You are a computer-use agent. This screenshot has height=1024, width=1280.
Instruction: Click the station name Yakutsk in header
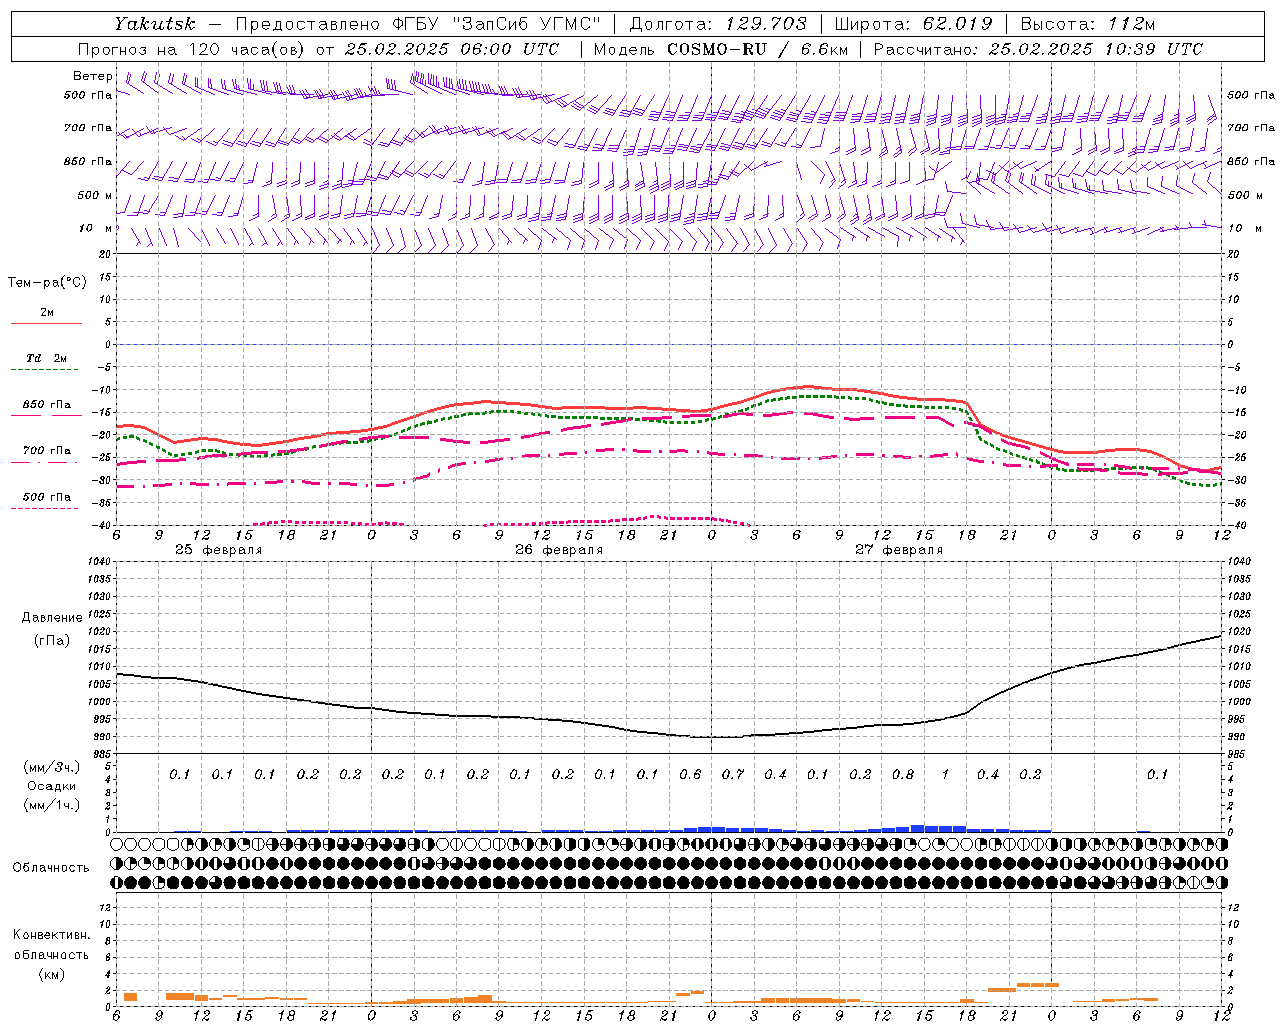(154, 23)
